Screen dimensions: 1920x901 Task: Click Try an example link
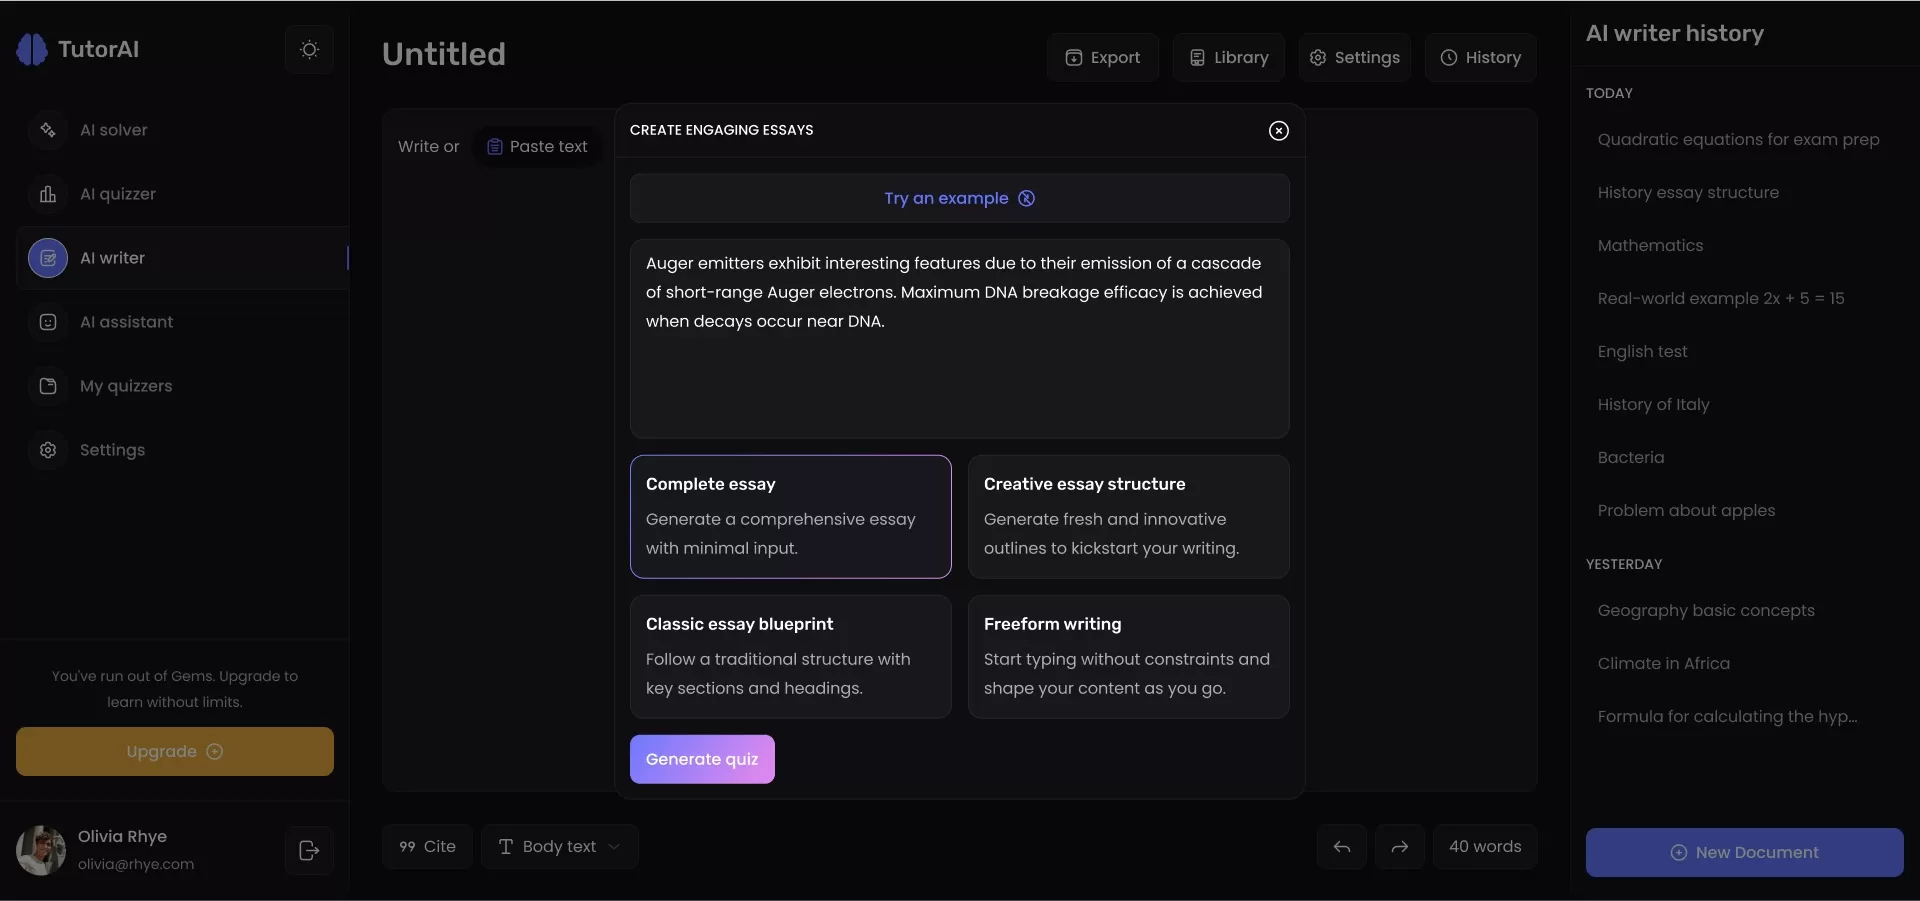pos(958,198)
